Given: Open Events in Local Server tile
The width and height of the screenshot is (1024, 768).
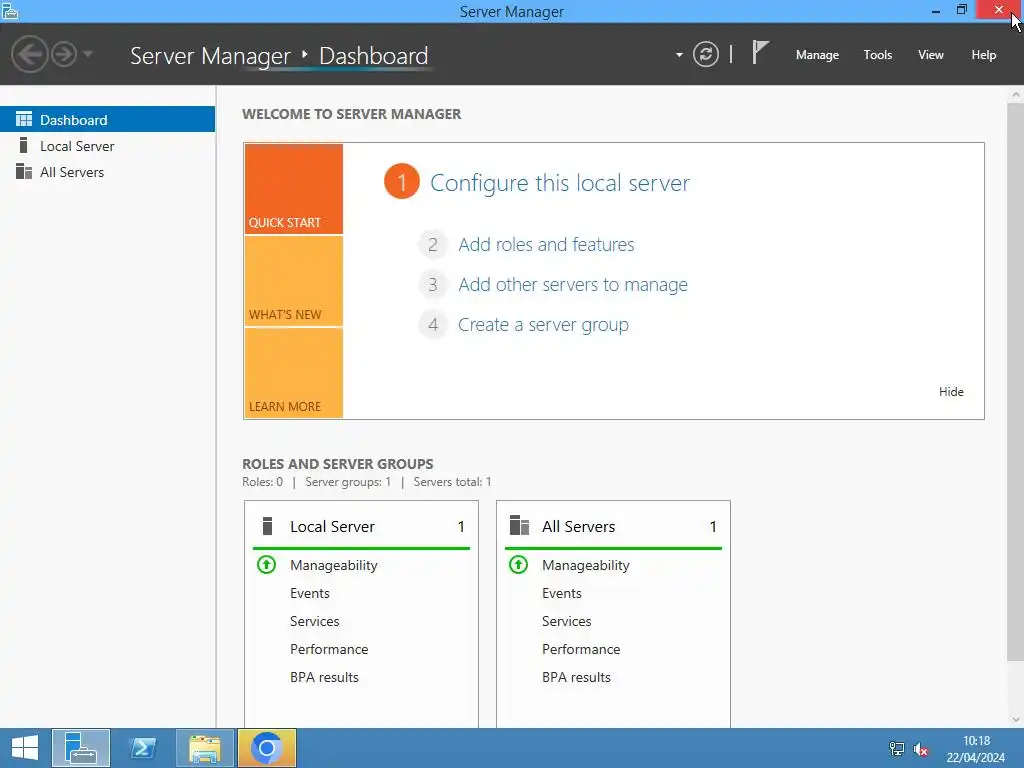Looking at the screenshot, I should click(x=310, y=593).
